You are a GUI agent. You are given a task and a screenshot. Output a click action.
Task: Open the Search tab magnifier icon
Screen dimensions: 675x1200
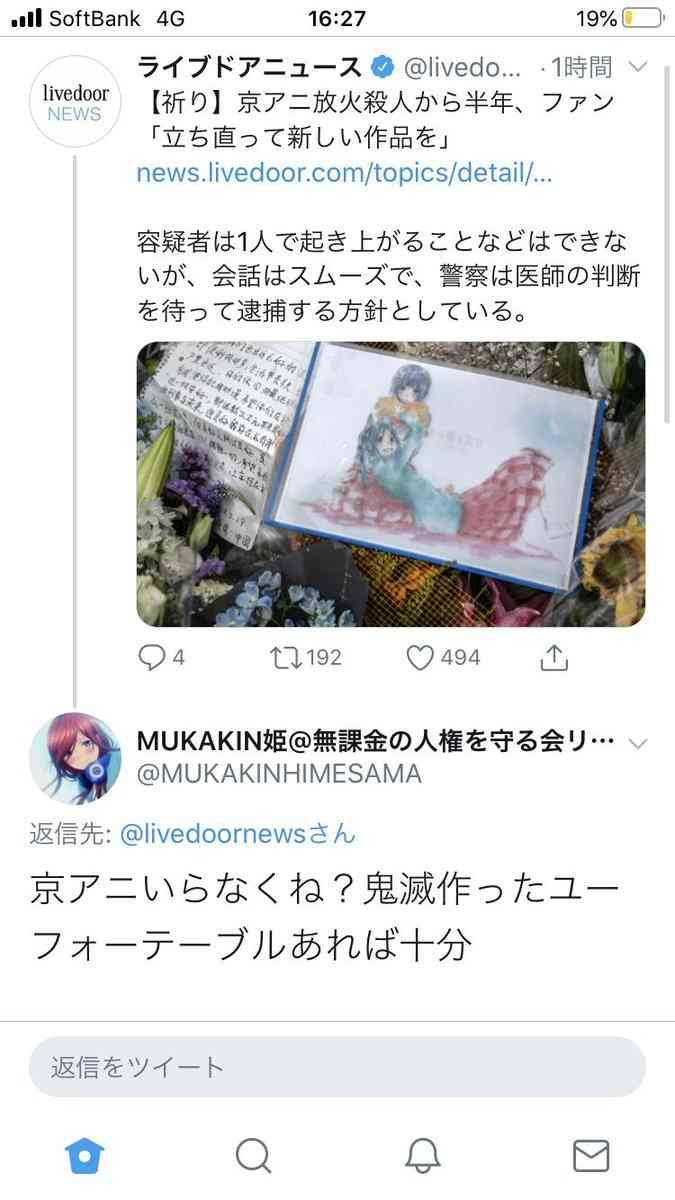[x=253, y=1155]
